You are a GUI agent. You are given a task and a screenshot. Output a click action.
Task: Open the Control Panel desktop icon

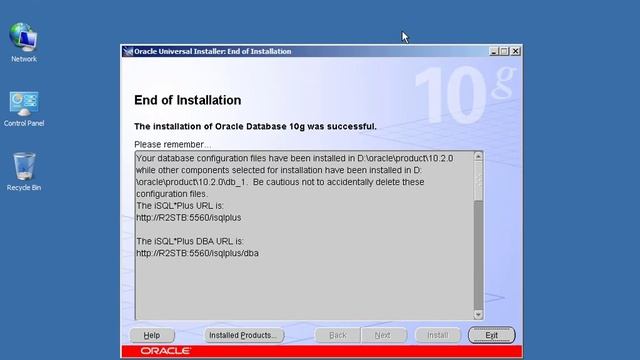point(24,109)
